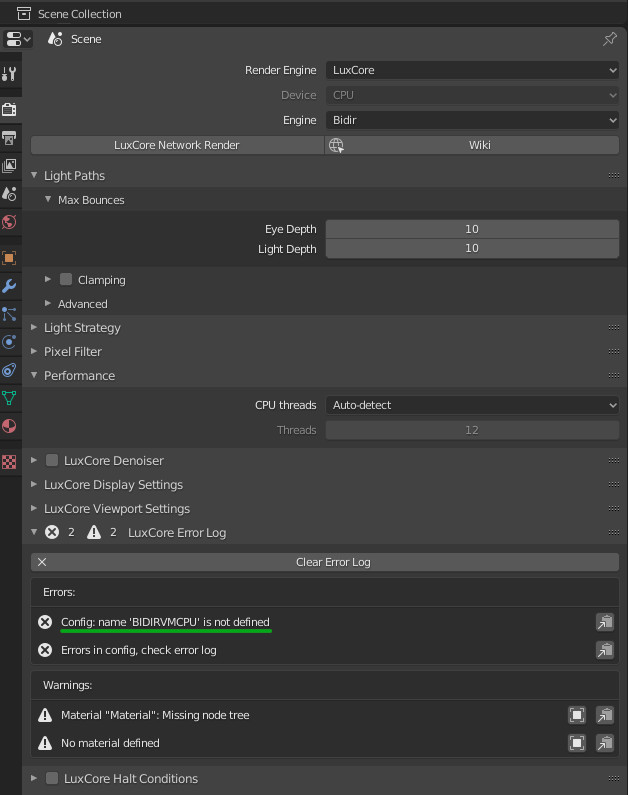Select the Object properties orange square icon
This screenshot has height=795, width=628.
pyautogui.click(x=10, y=258)
